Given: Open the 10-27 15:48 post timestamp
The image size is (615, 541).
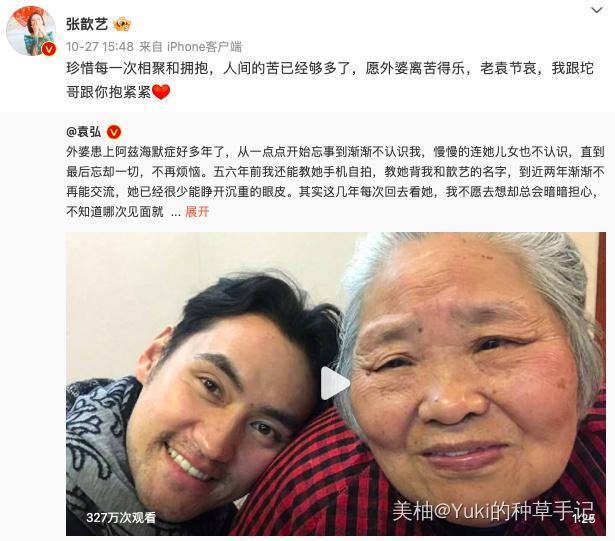Looking at the screenshot, I should point(100,47).
